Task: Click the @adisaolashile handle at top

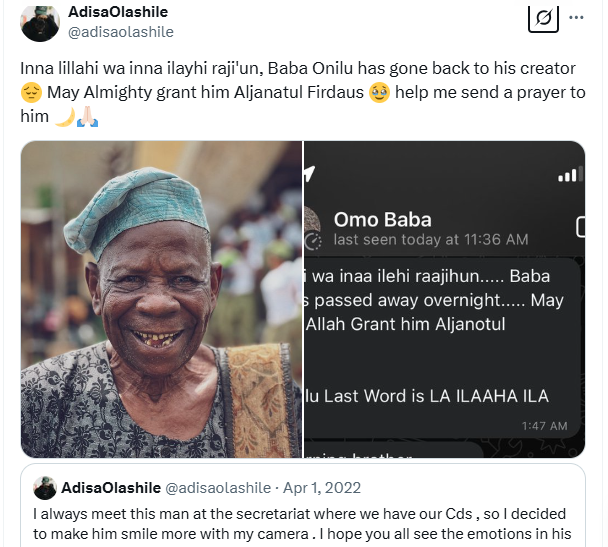Action: pyautogui.click(x=120, y=32)
